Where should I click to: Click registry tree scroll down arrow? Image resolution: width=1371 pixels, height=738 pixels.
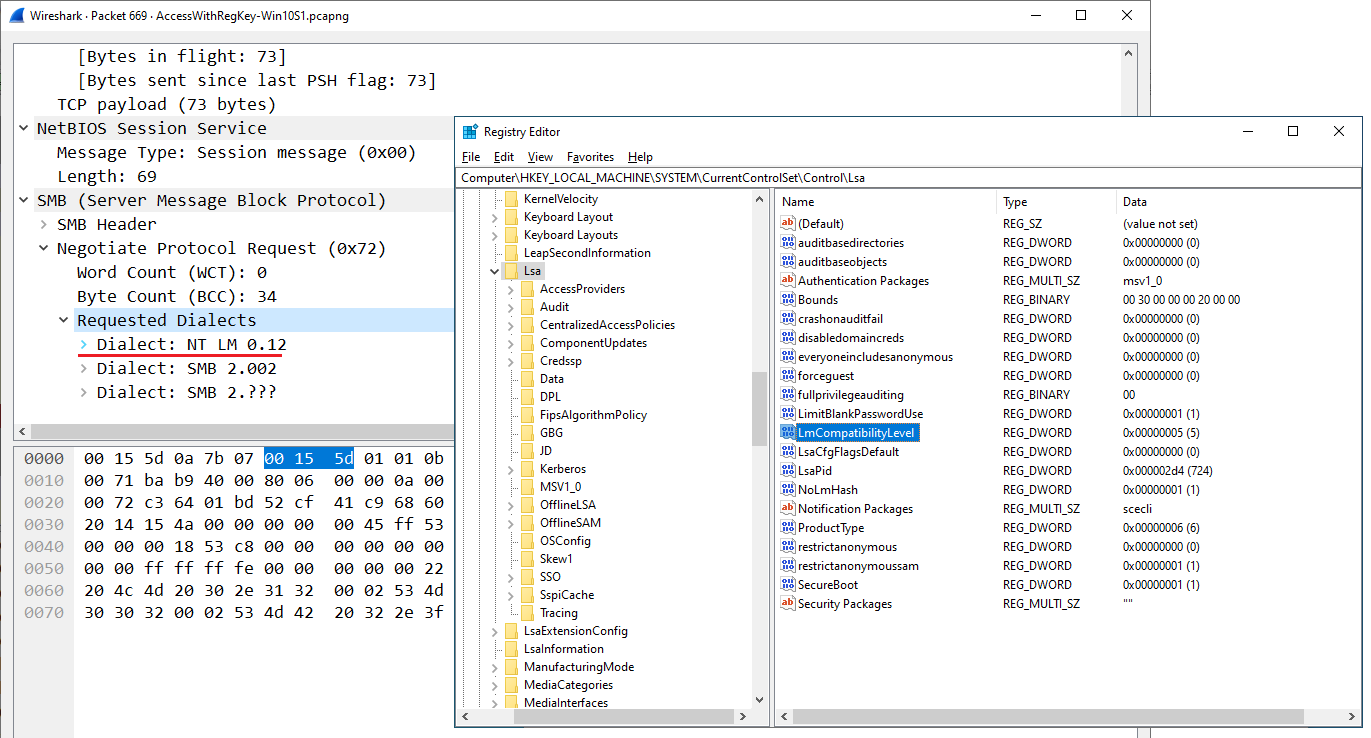[x=760, y=700]
